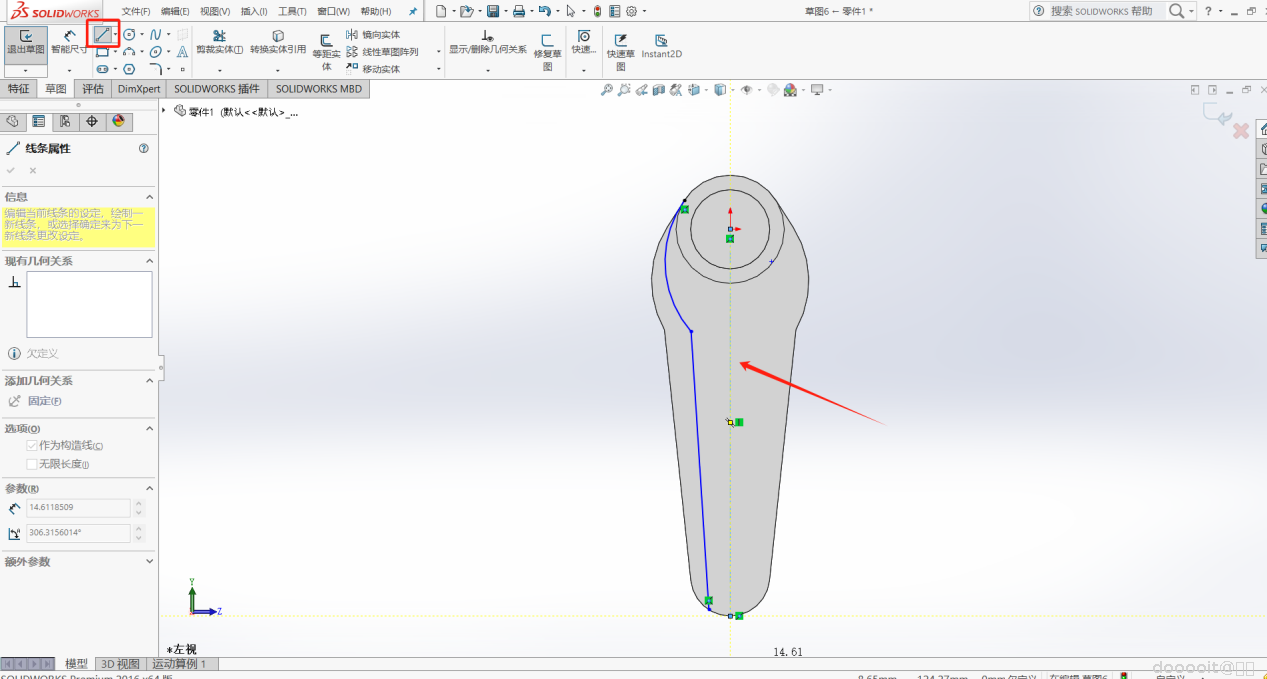This screenshot has height=679, width=1267.
Task: Click the Exit Sketch (退出草图) button
Action: [25, 42]
